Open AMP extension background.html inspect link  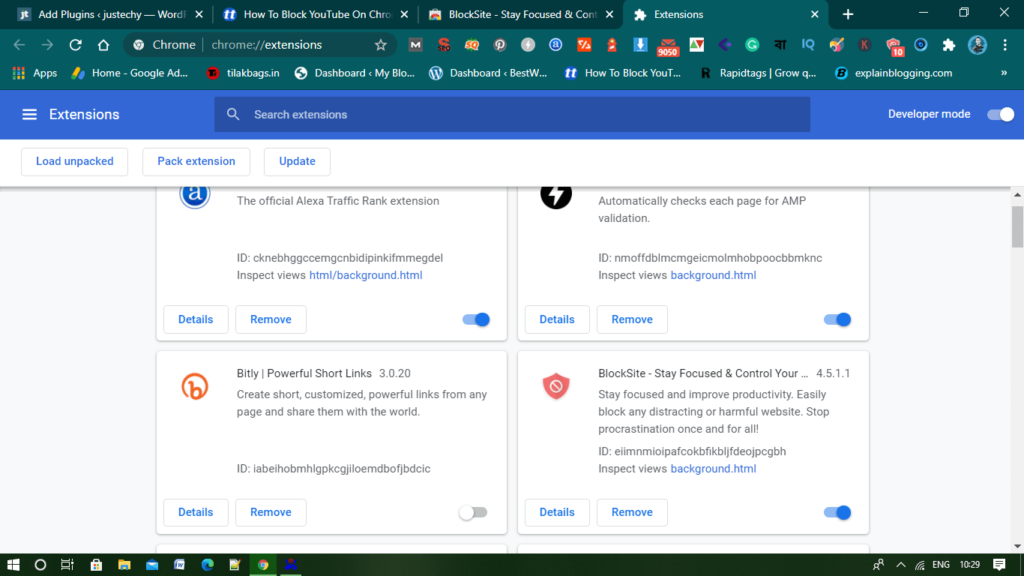(713, 275)
